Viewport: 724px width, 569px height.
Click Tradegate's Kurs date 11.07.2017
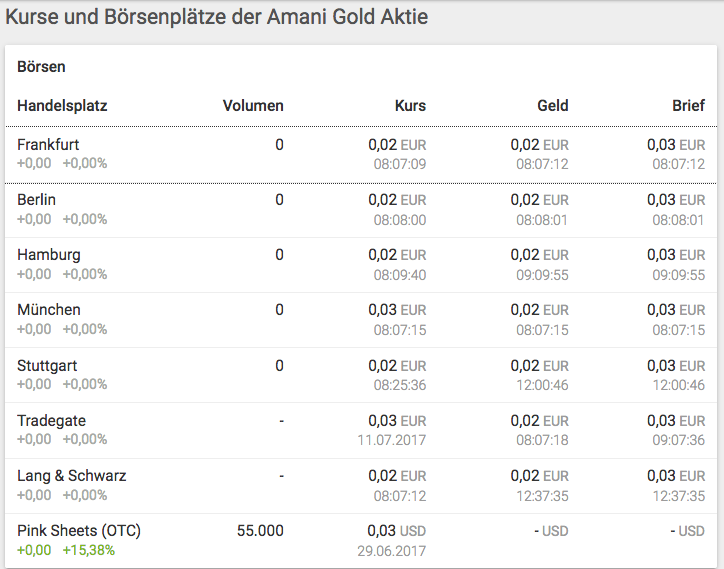(391, 440)
